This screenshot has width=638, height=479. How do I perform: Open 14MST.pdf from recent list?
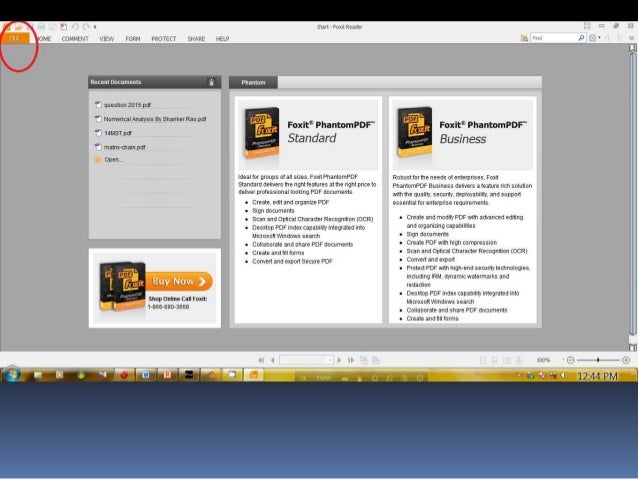coord(118,133)
